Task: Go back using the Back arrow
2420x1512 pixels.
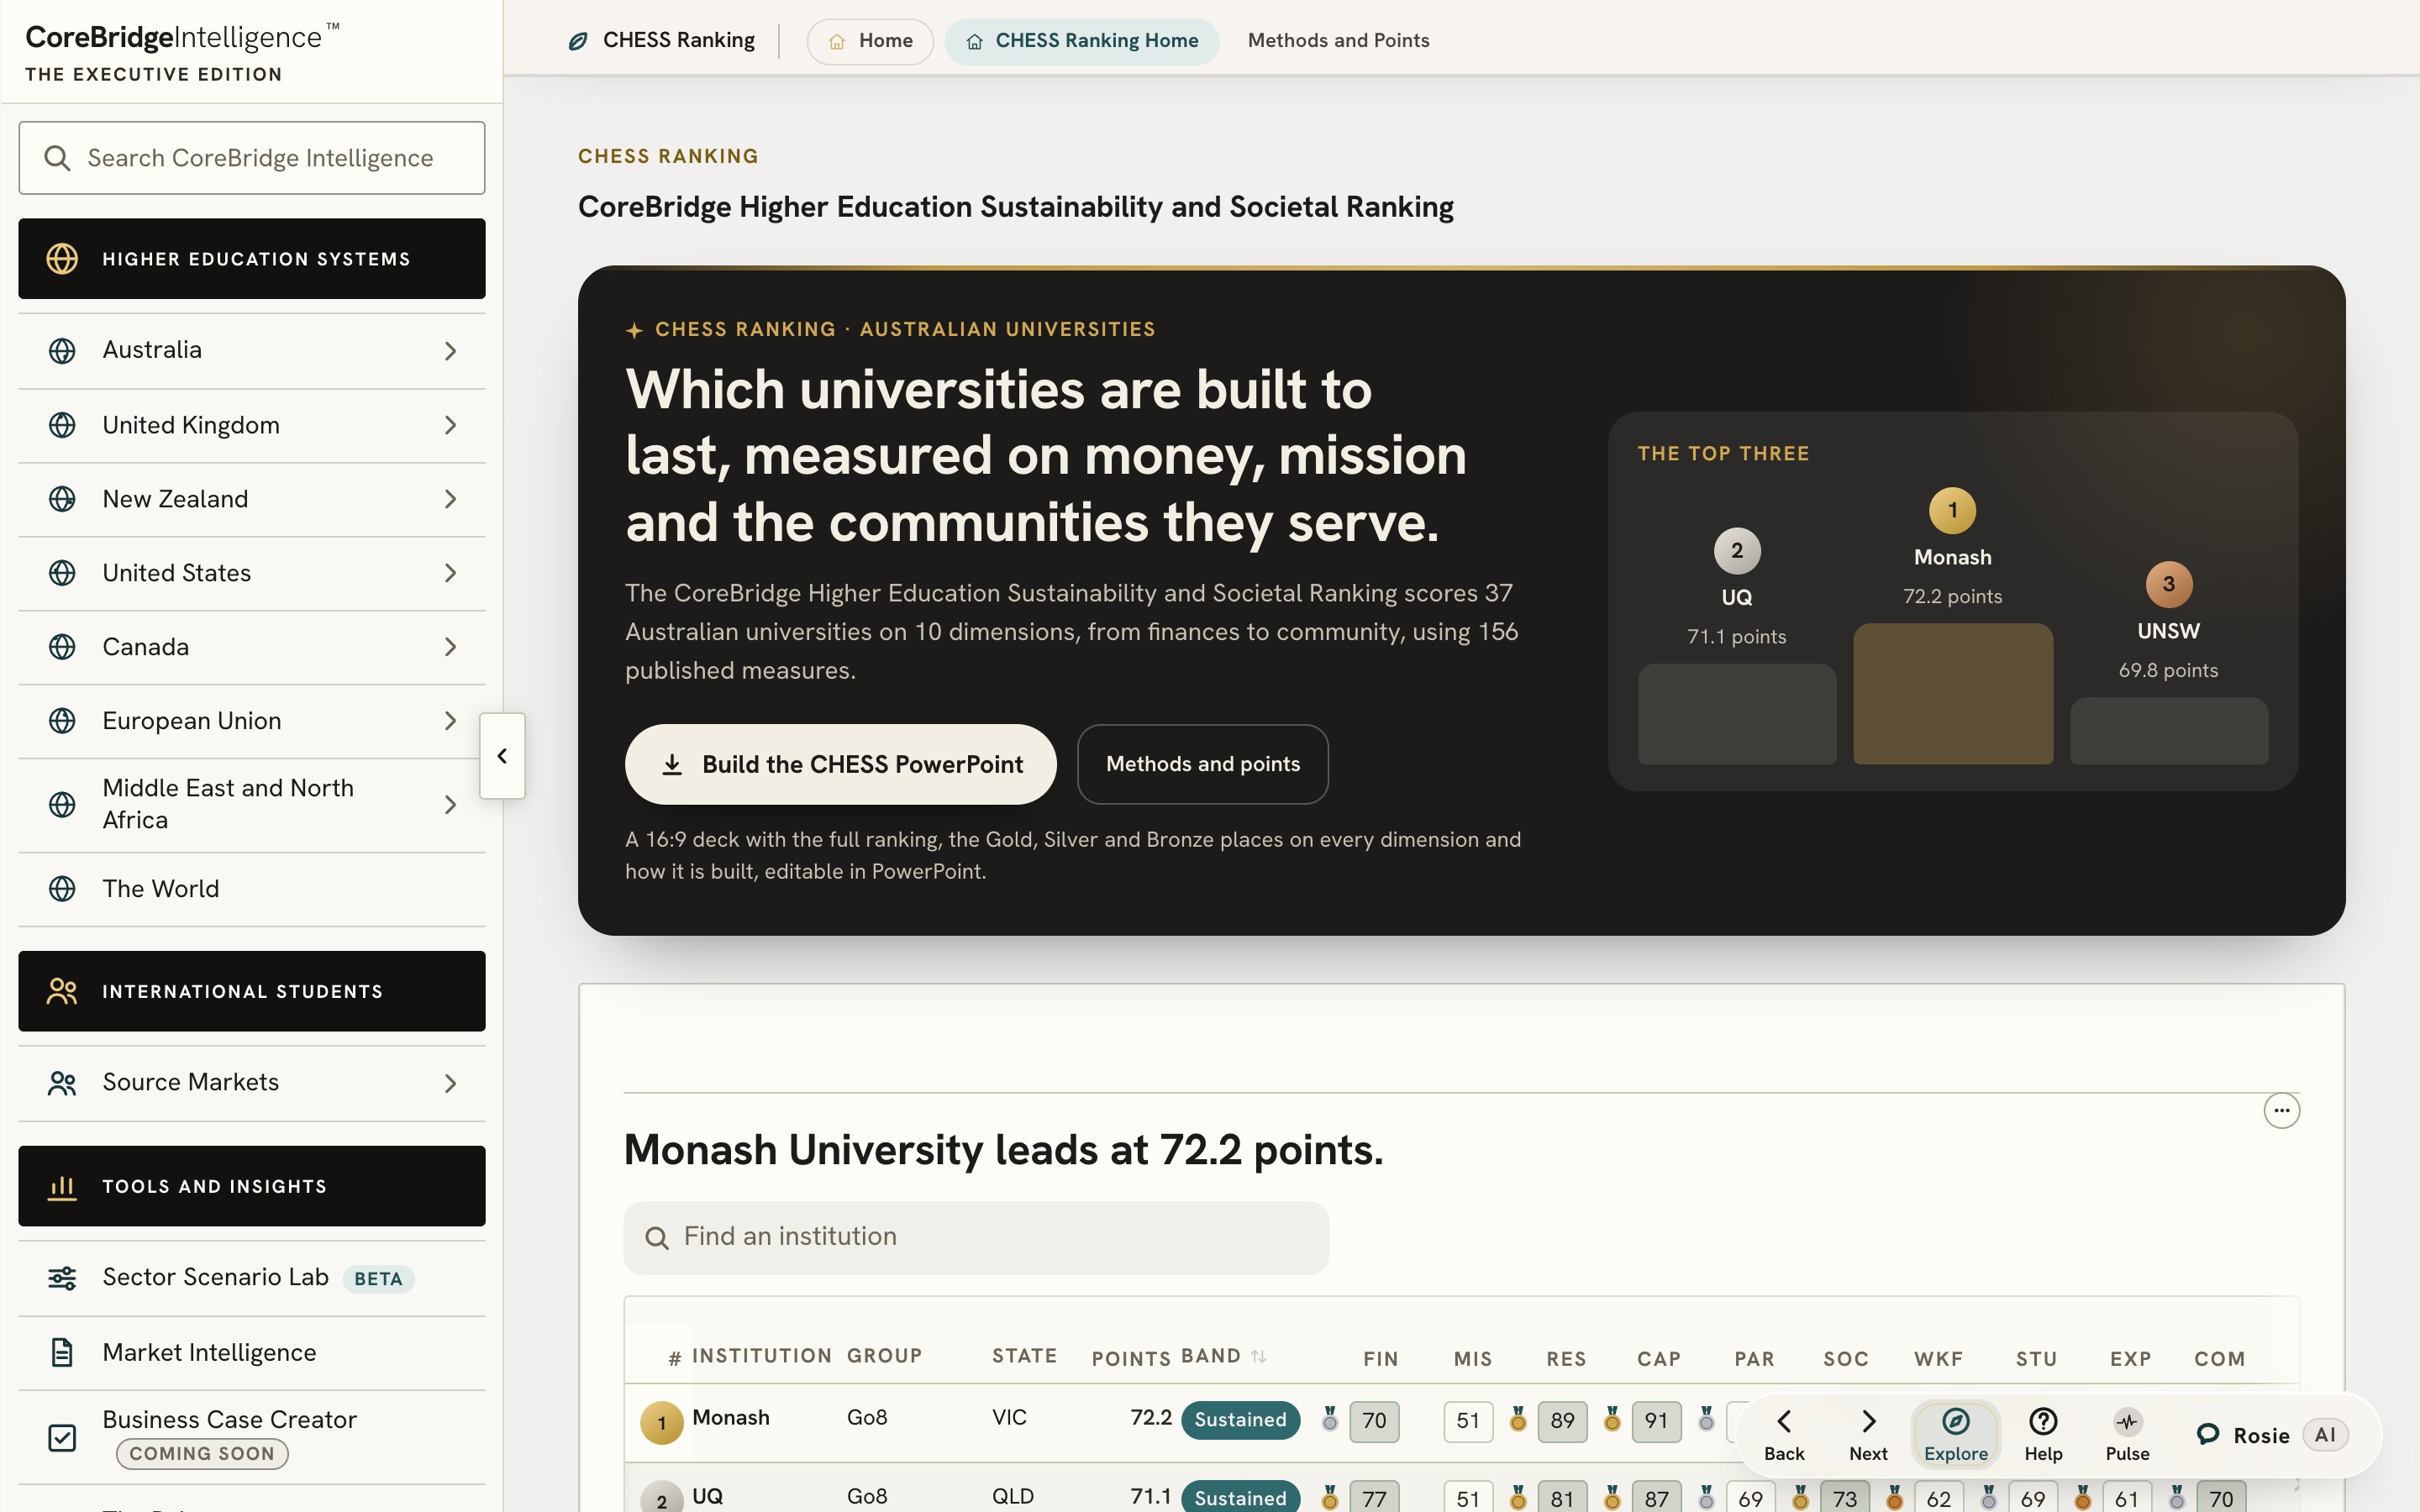Action: 1784,1434
